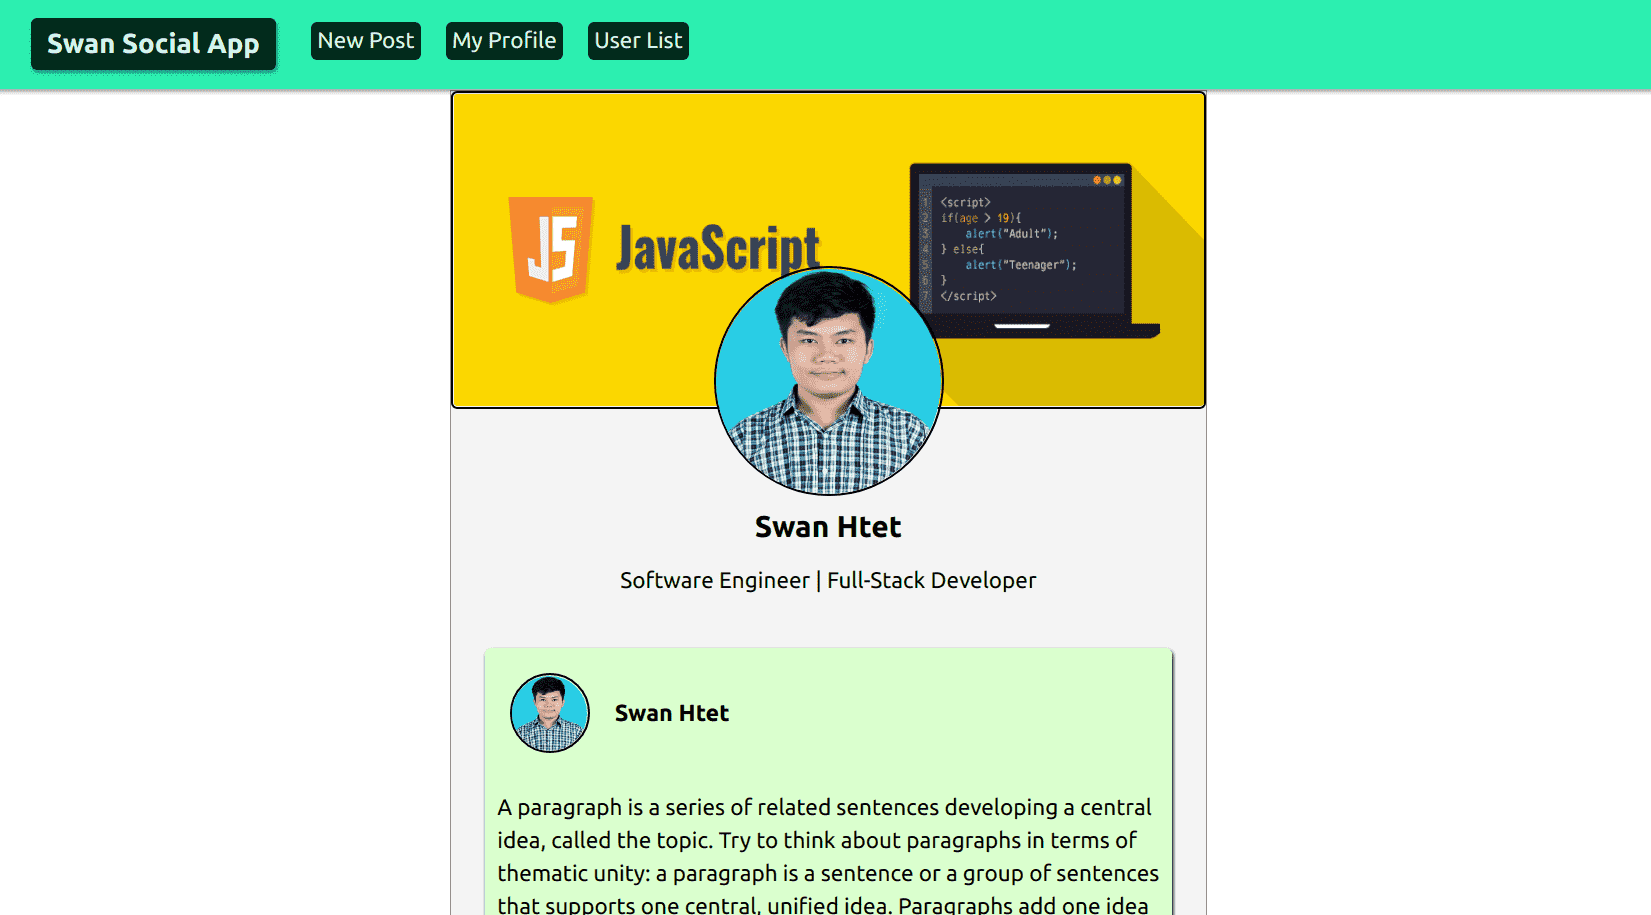
Task: Open the large profile picture
Action: point(829,381)
